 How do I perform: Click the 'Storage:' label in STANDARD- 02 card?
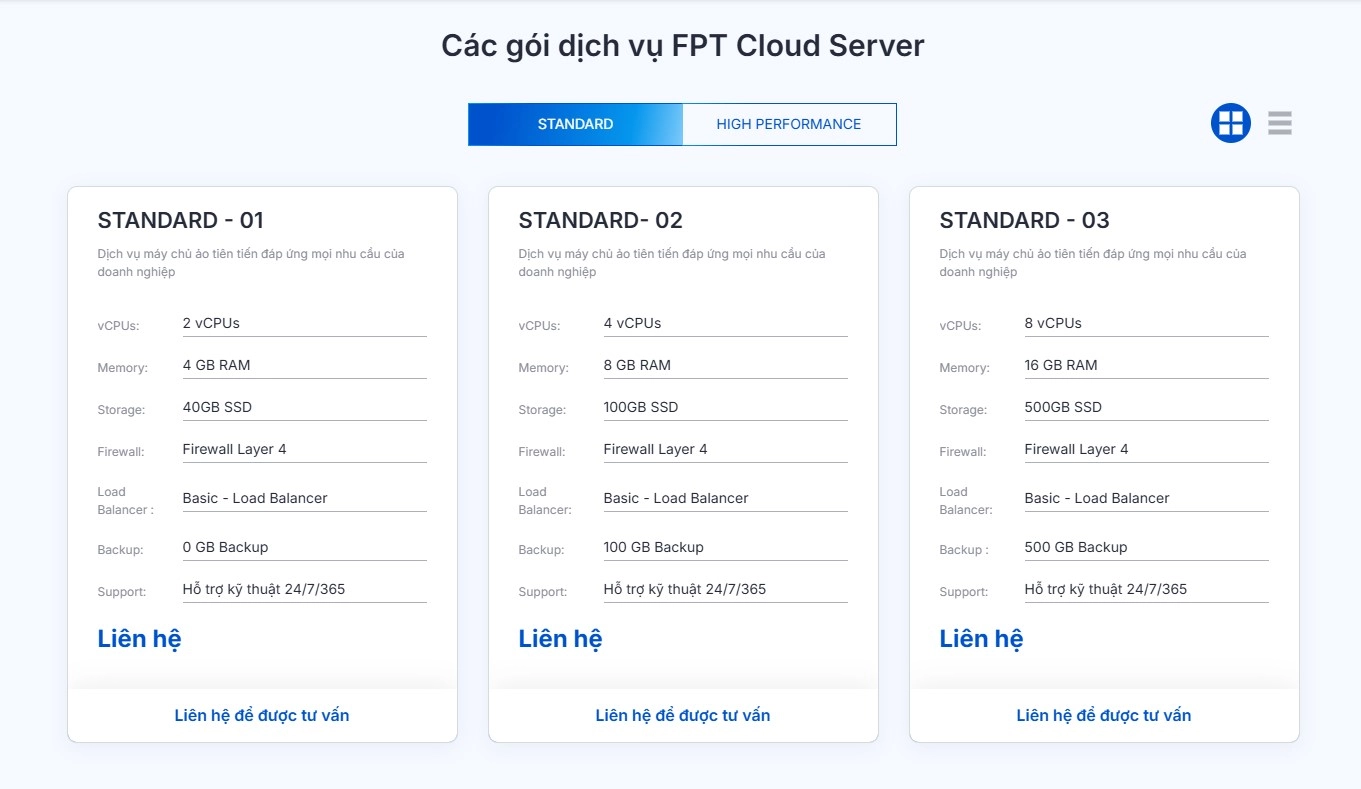point(542,410)
